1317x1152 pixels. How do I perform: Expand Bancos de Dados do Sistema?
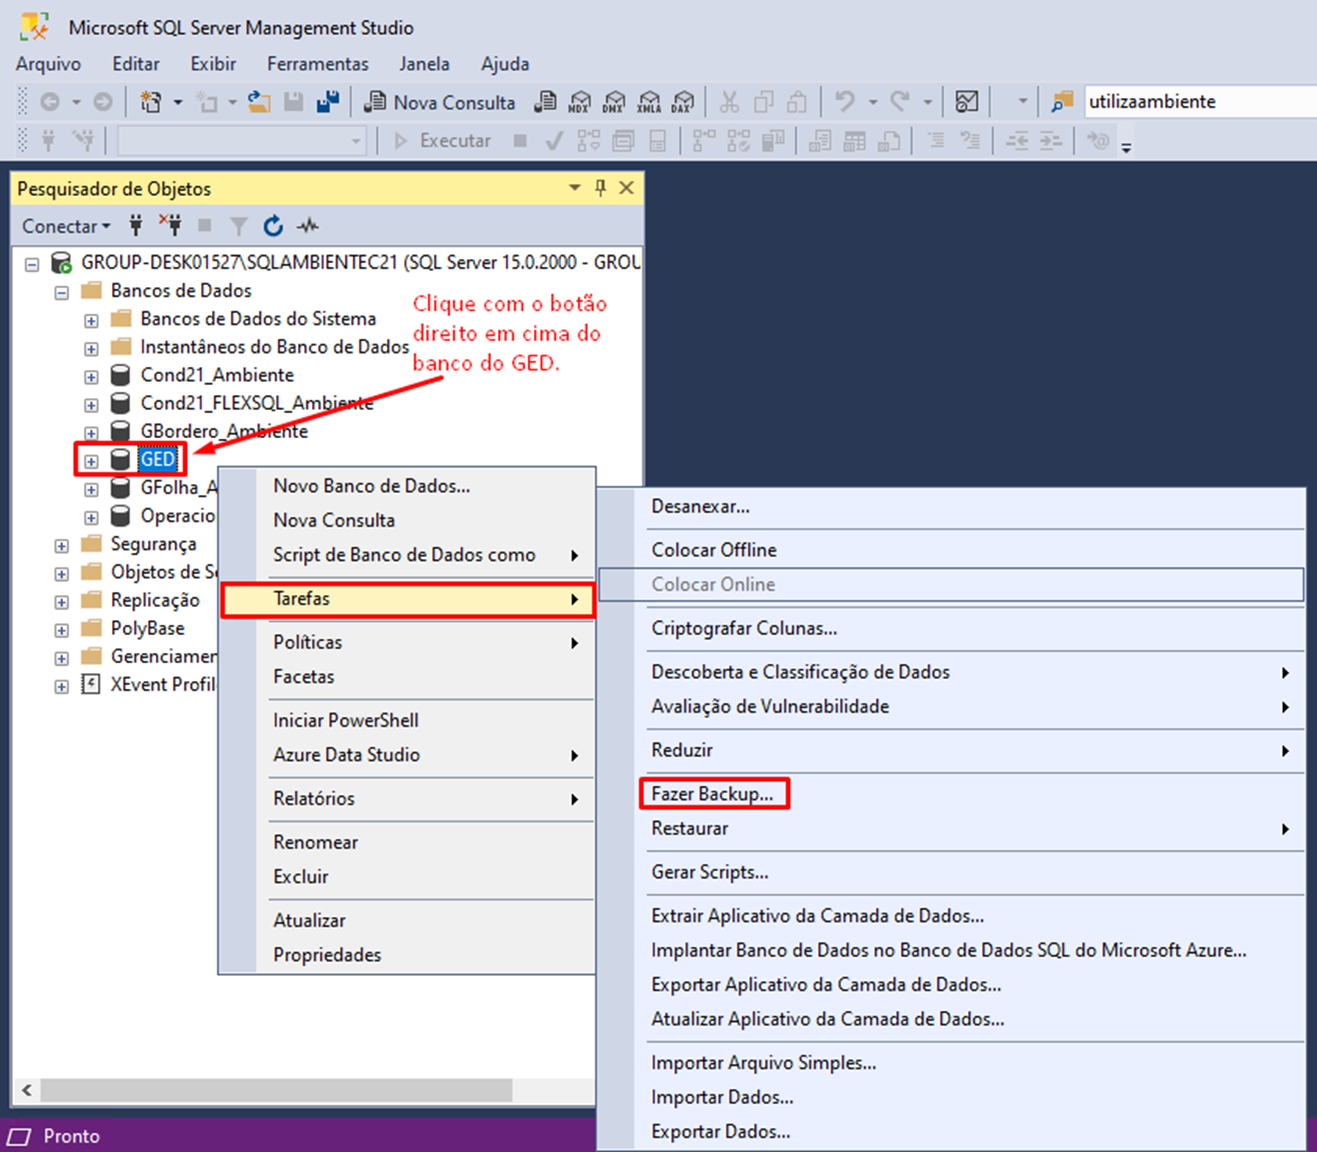pos(91,321)
